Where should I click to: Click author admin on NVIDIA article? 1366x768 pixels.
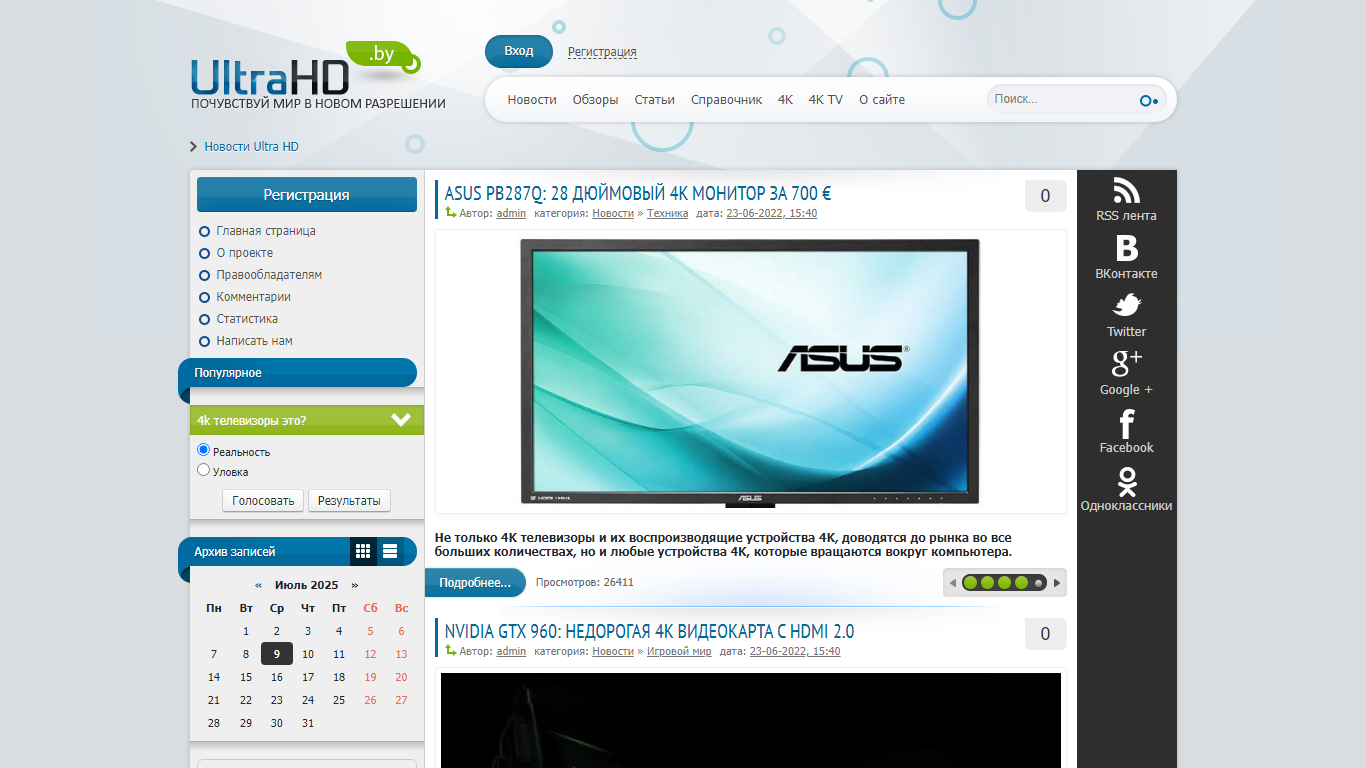point(511,651)
